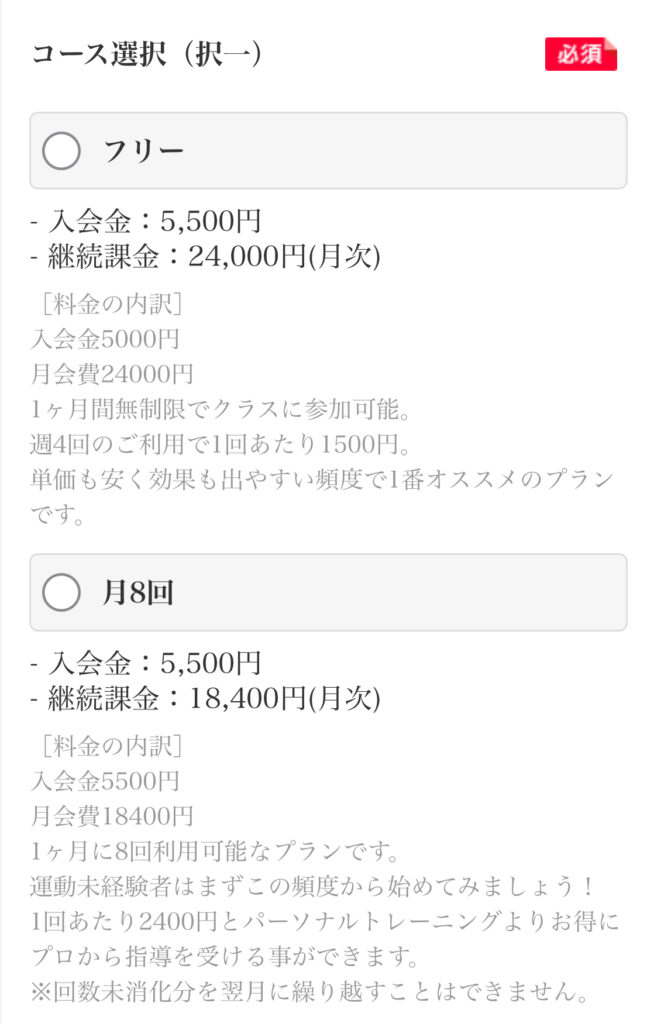The image size is (654, 1024).
Task: Click the 入会金5000円 breakdown text
Action: pos(105,339)
